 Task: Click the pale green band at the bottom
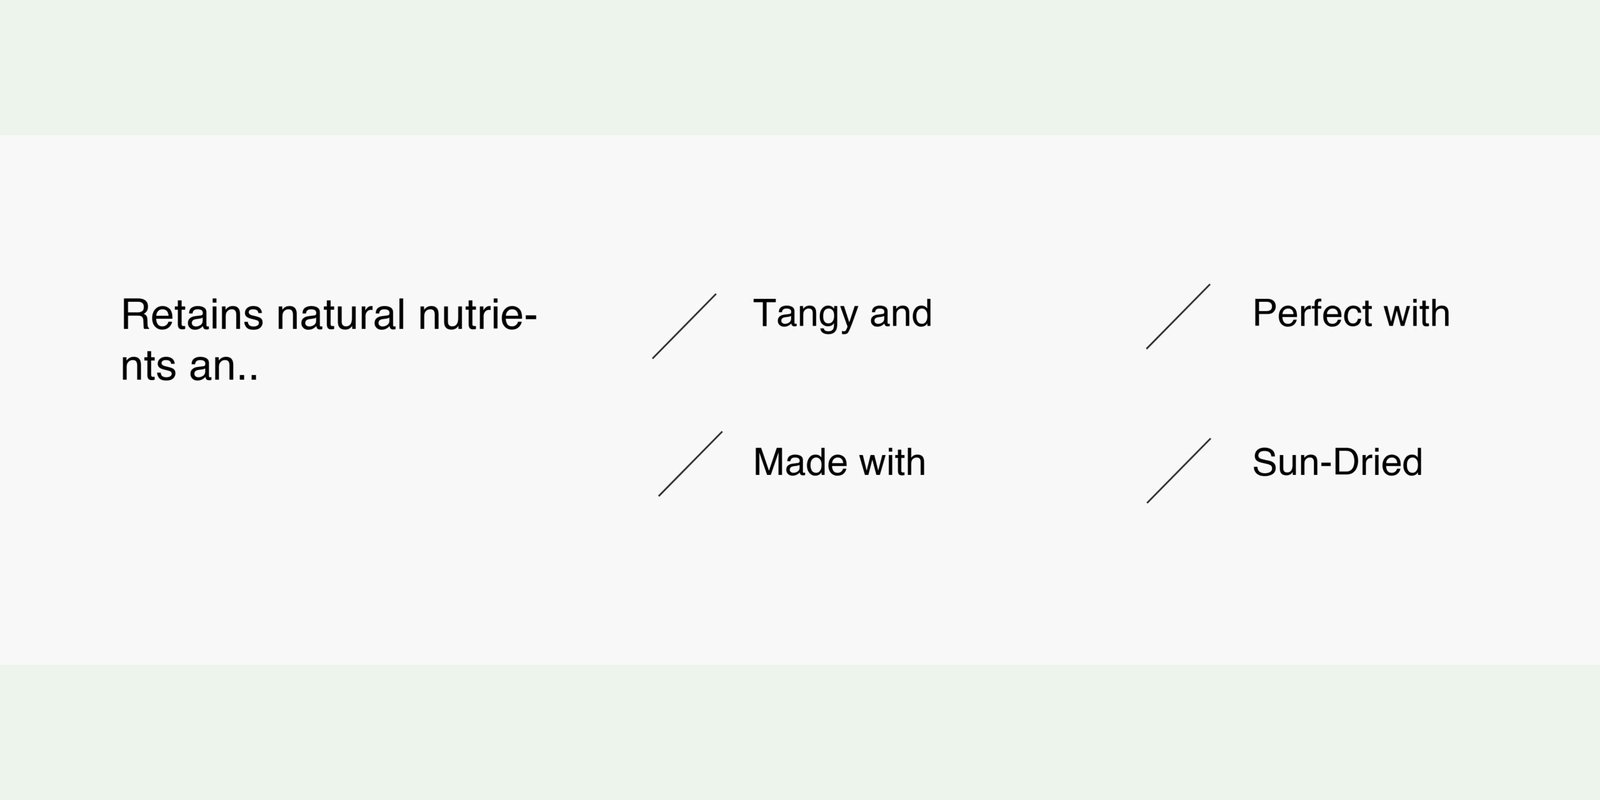coord(800,732)
